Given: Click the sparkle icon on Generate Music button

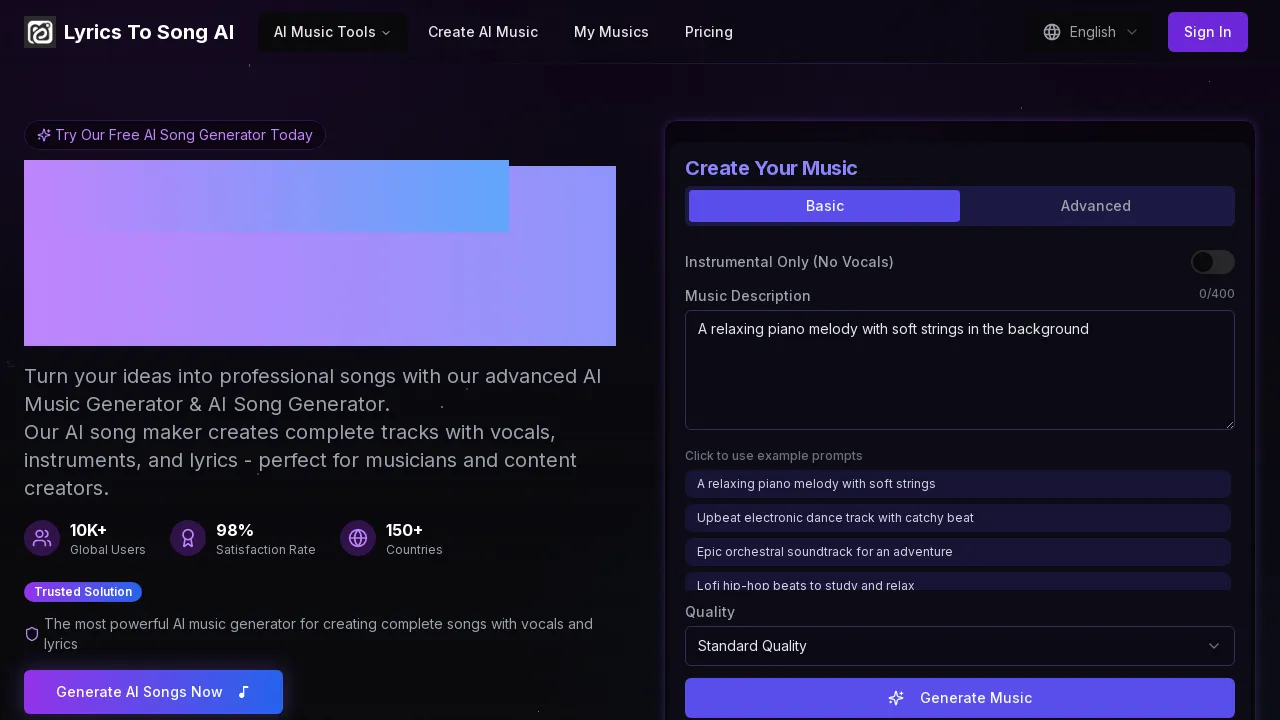Looking at the screenshot, I should point(896,698).
